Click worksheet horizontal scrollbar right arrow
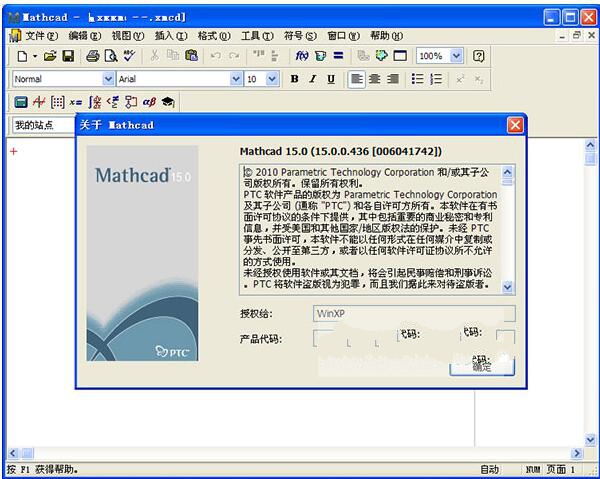This screenshot has height=479, width=600. coord(576,453)
